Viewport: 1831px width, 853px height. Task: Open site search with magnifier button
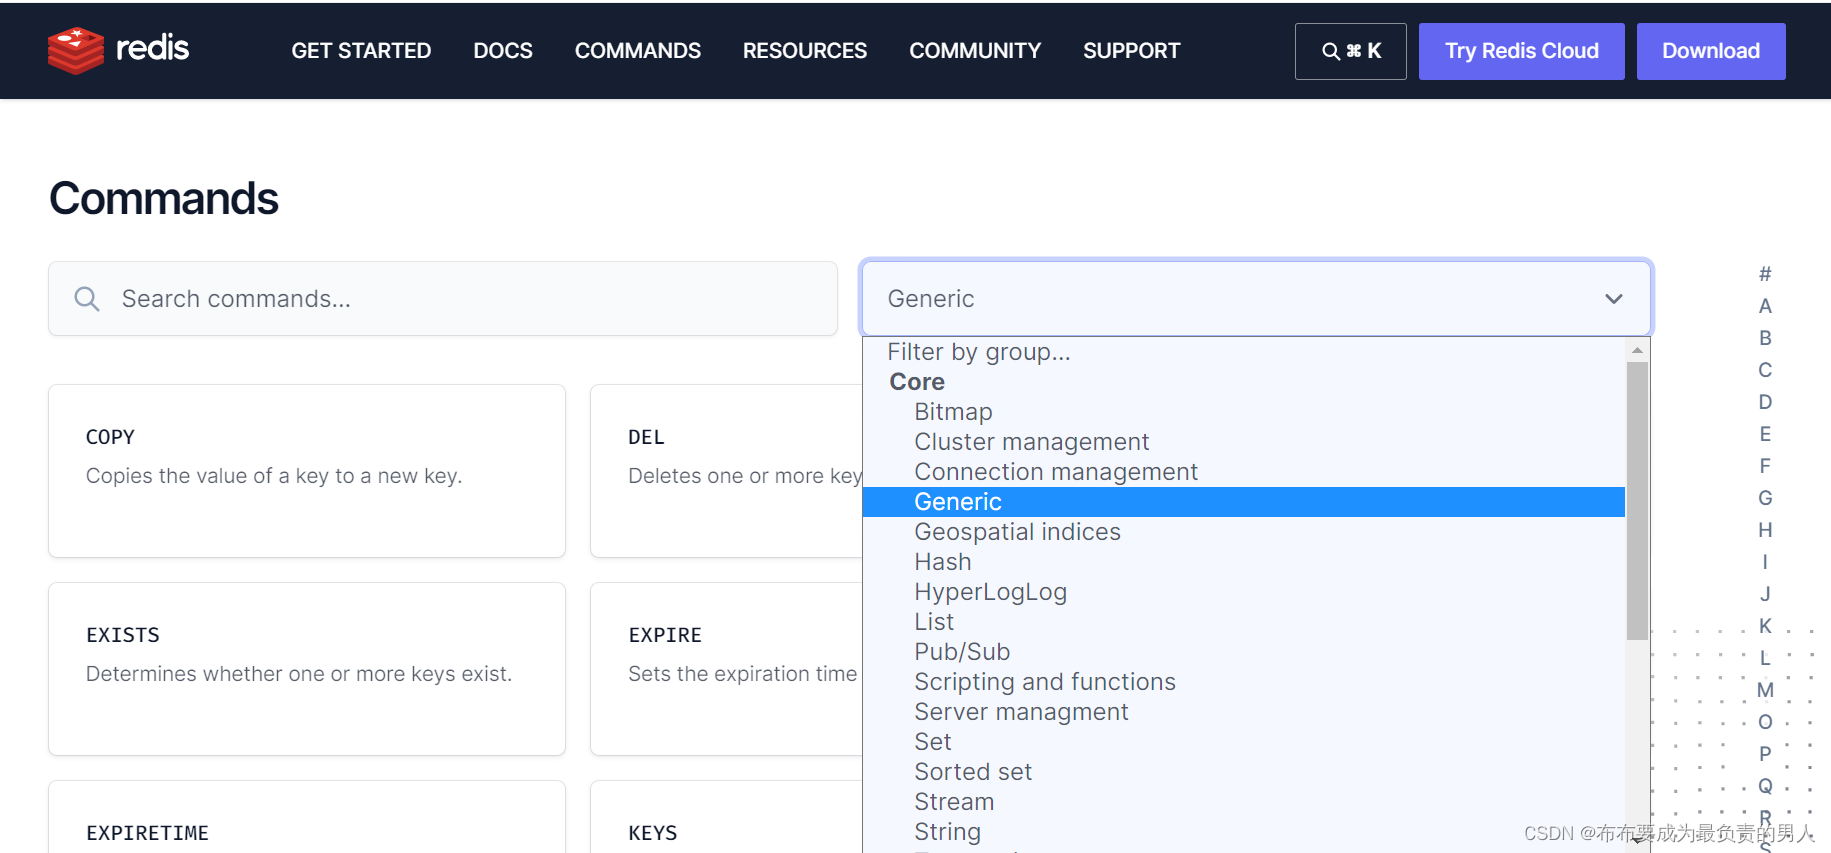click(1351, 51)
